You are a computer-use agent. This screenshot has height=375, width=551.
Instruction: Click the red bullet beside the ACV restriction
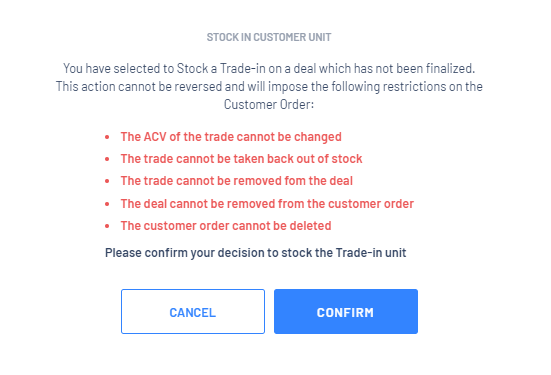pyautogui.click(x=107, y=137)
